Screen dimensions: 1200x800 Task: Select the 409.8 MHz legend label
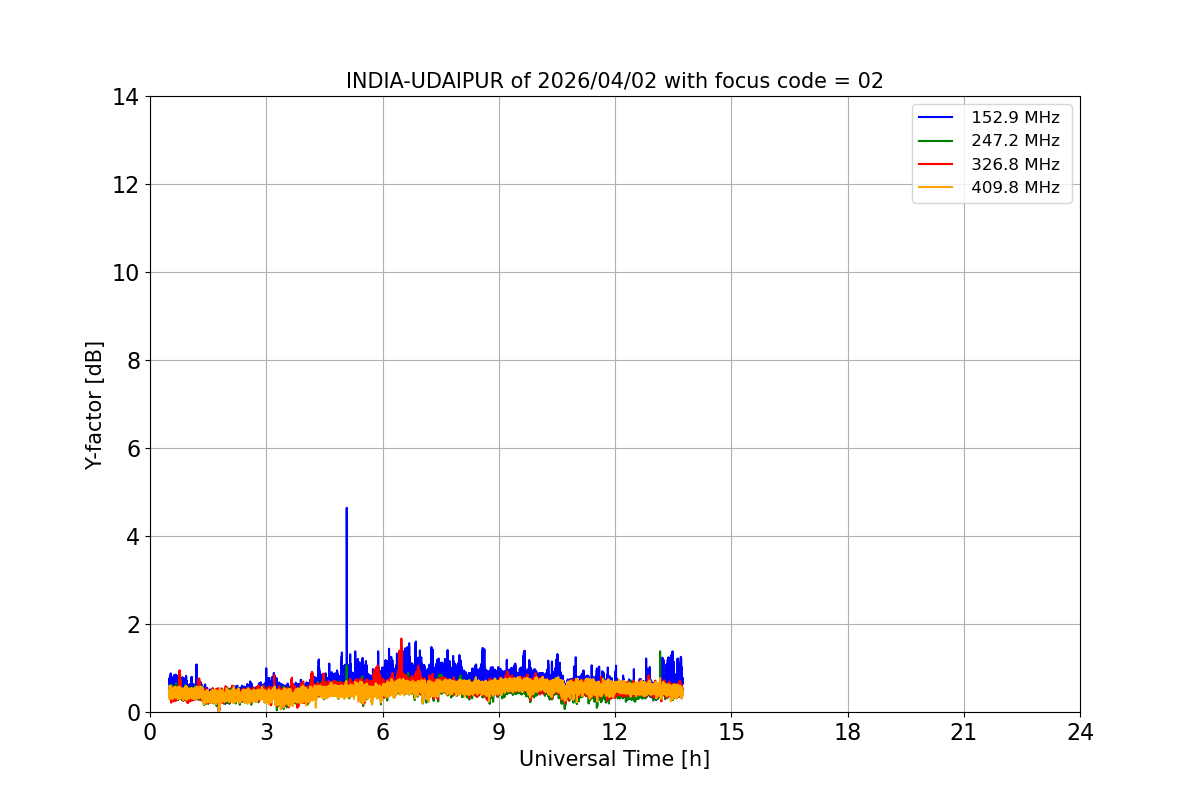coord(1015,187)
